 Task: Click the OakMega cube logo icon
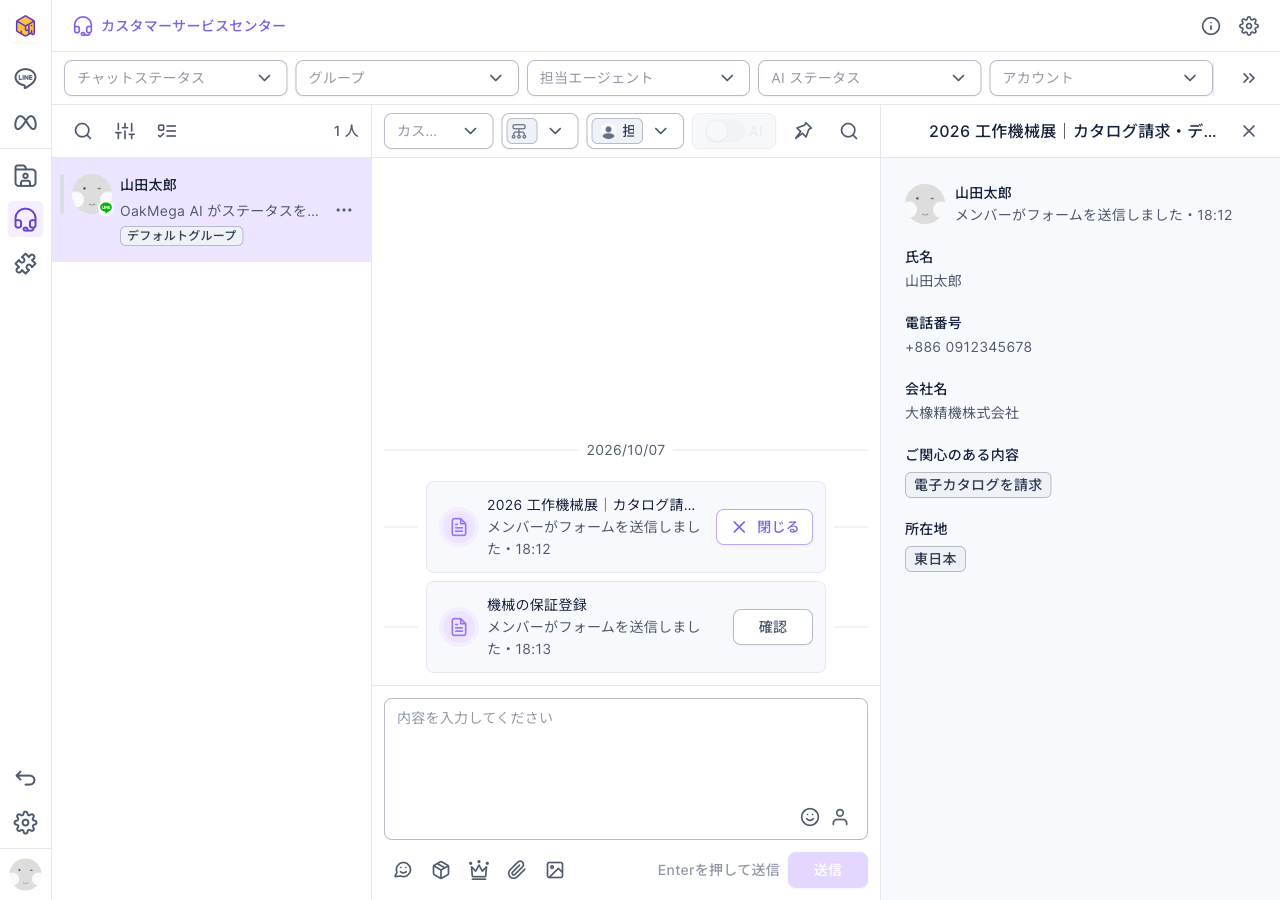(x=25, y=26)
